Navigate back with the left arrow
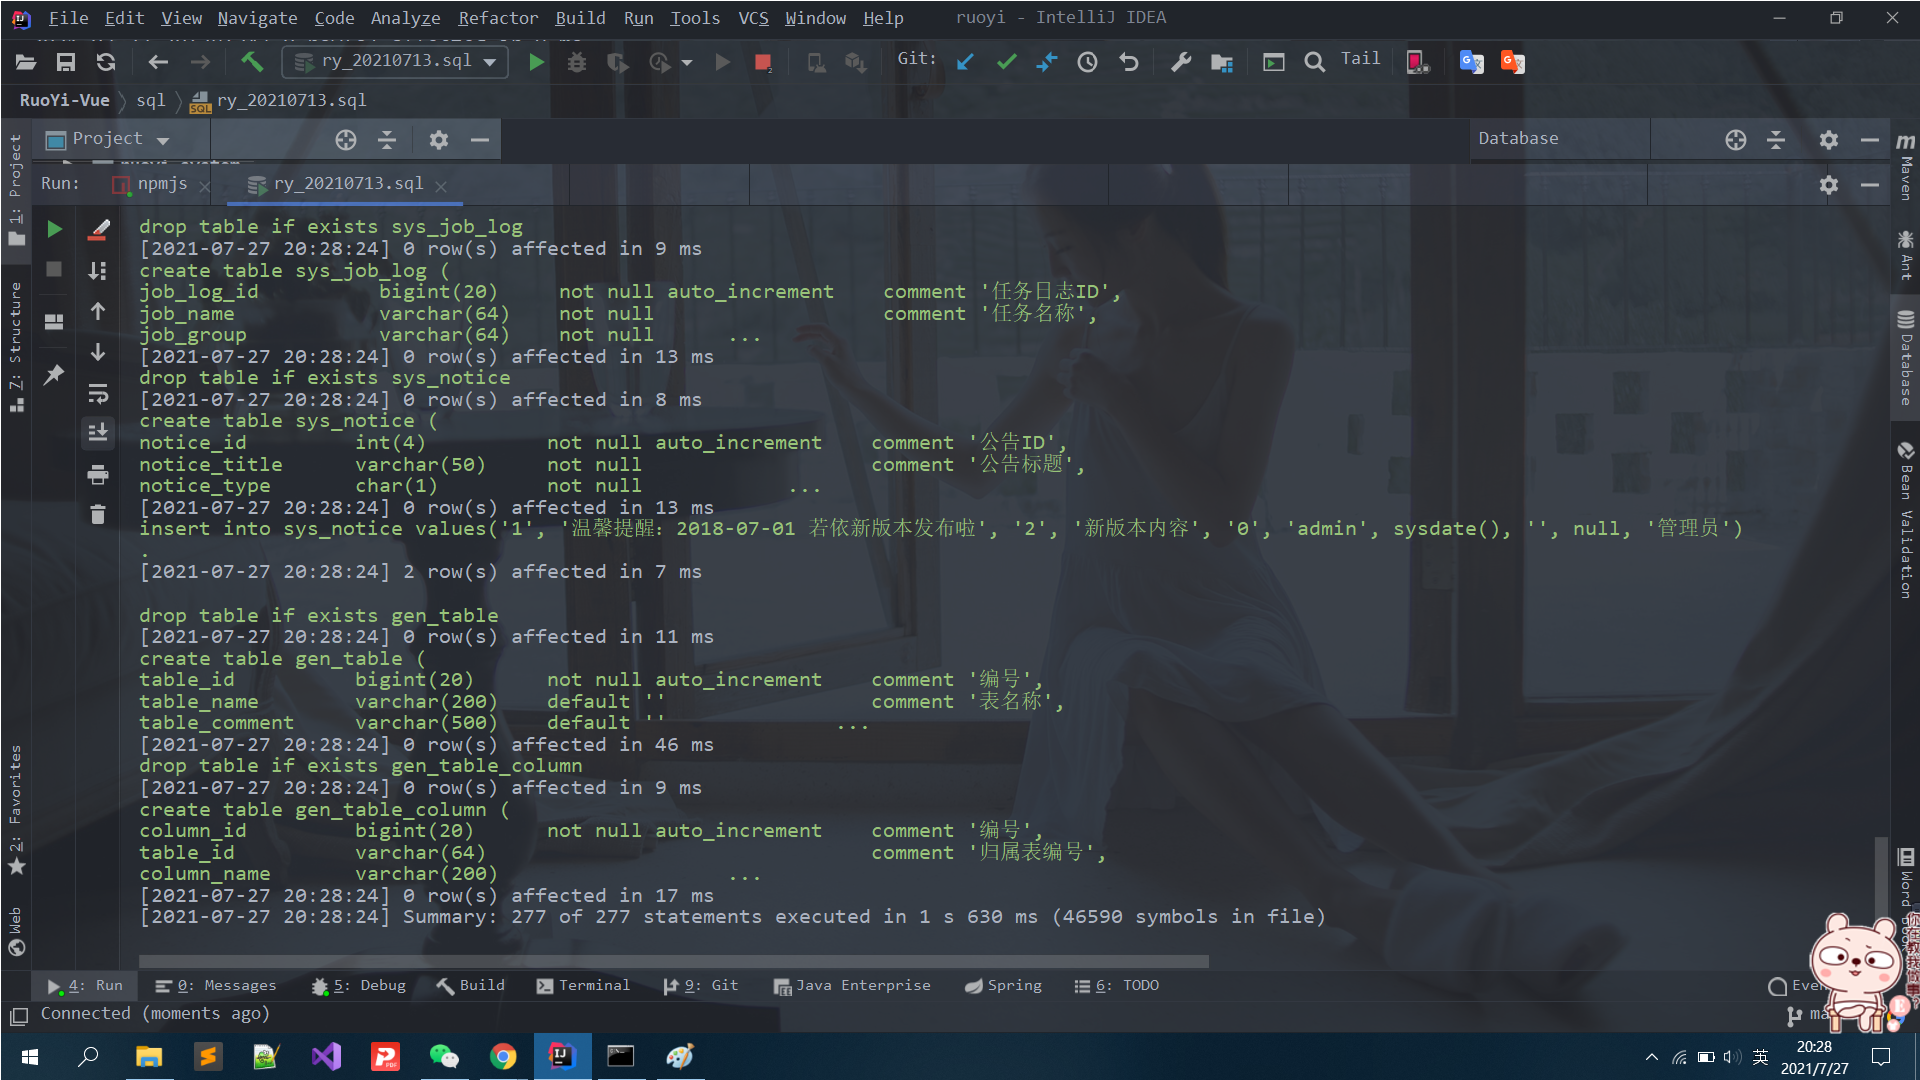This screenshot has width=1920, height=1080. click(158, 62)
